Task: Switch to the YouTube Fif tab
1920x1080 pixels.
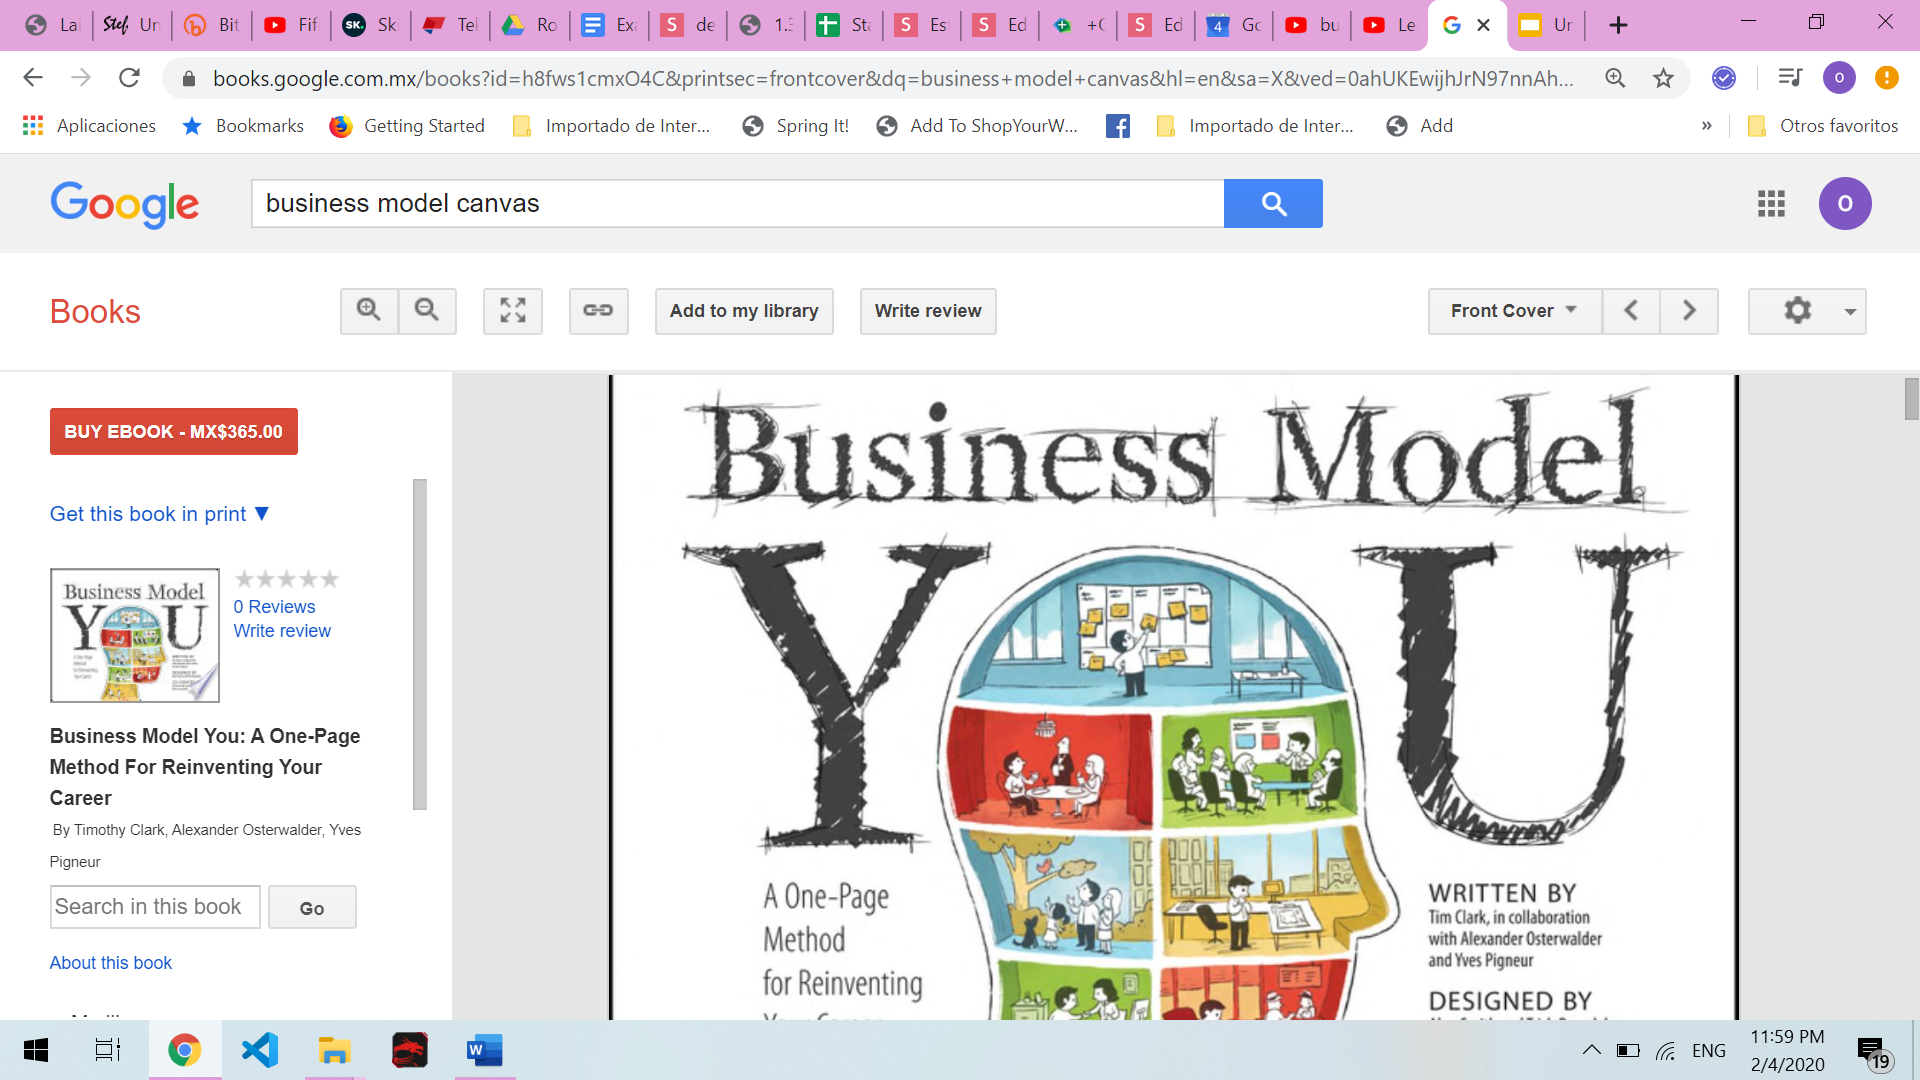Action: 291,25
